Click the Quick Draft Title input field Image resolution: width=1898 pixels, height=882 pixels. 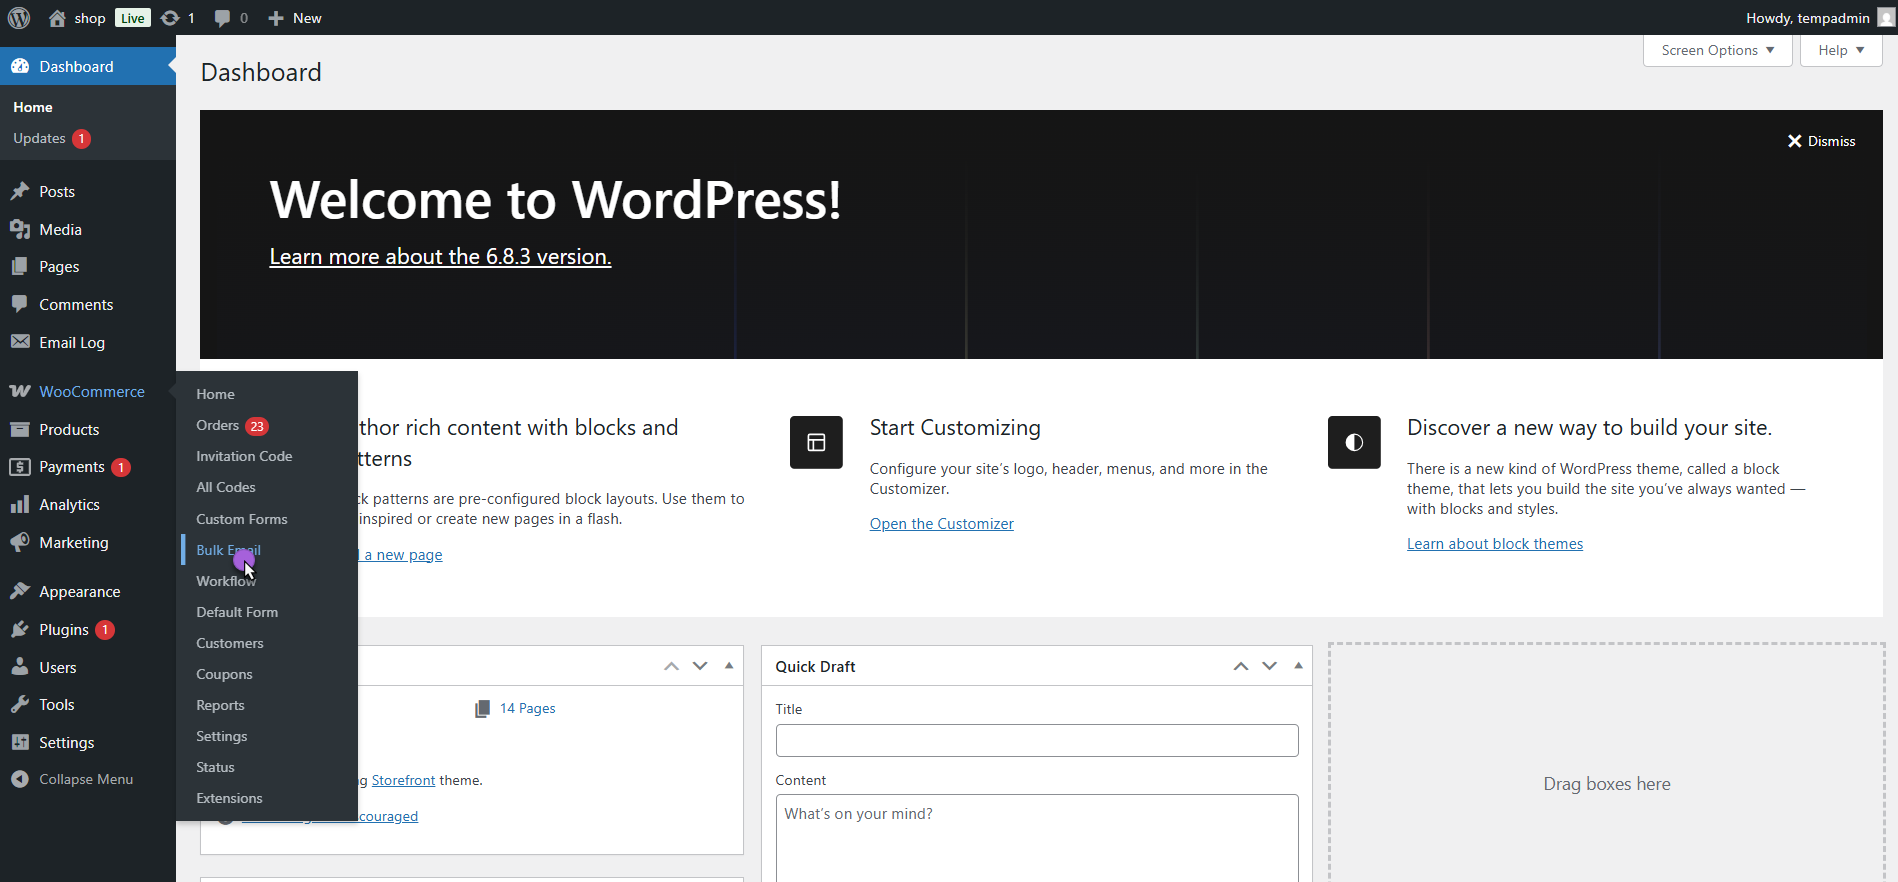[x=1036, y=741]
